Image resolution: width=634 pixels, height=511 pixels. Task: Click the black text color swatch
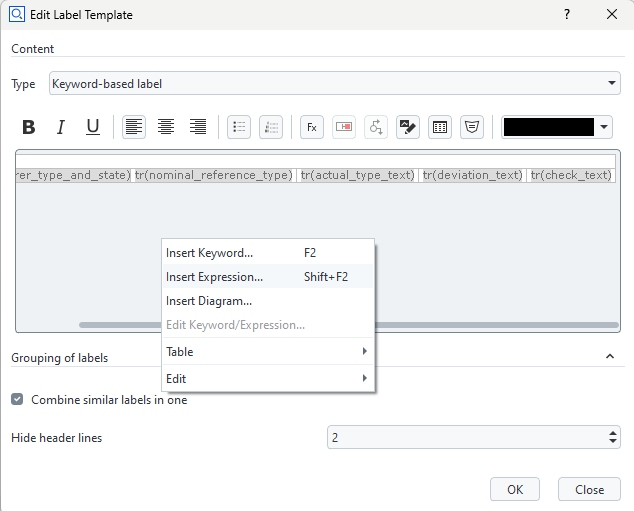(549, 127)
